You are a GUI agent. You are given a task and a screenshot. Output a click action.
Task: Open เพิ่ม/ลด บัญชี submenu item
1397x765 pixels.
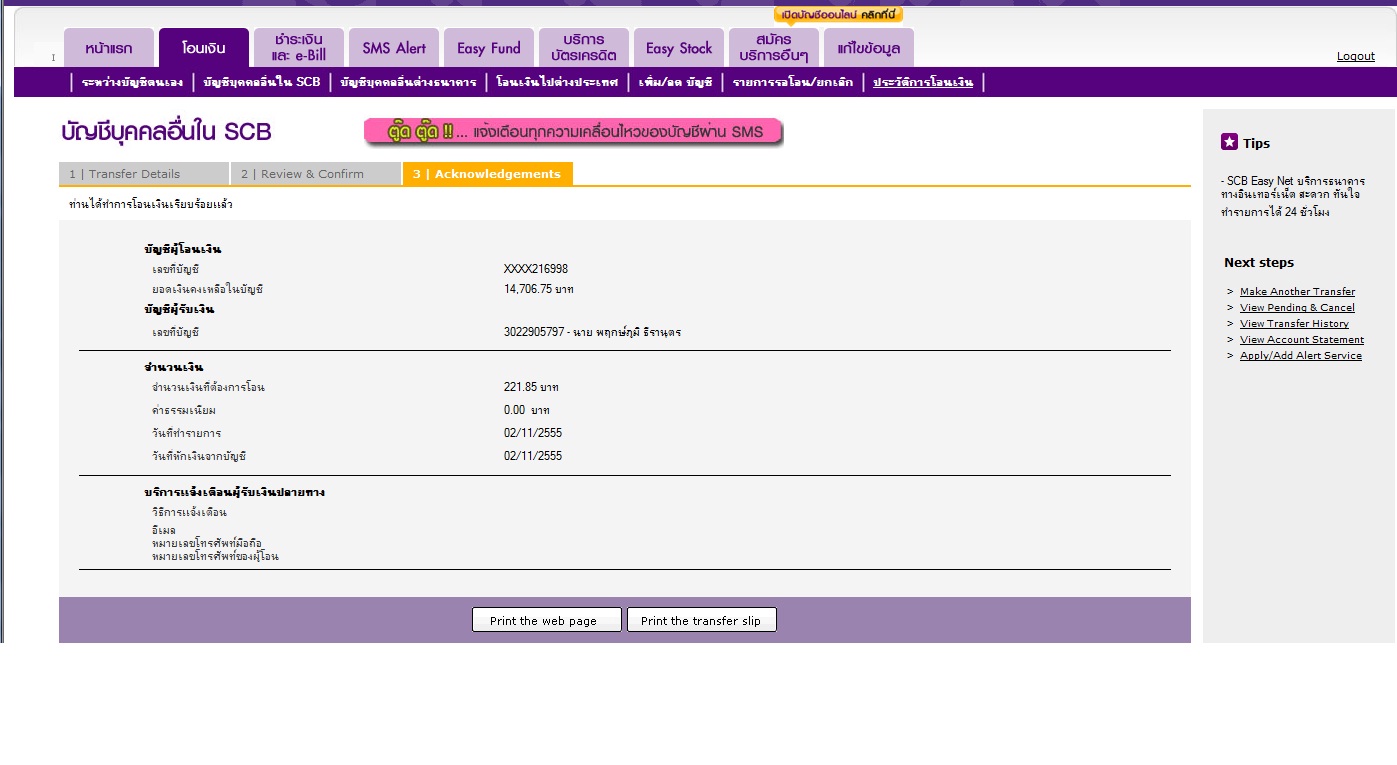[x=676, y=82]
